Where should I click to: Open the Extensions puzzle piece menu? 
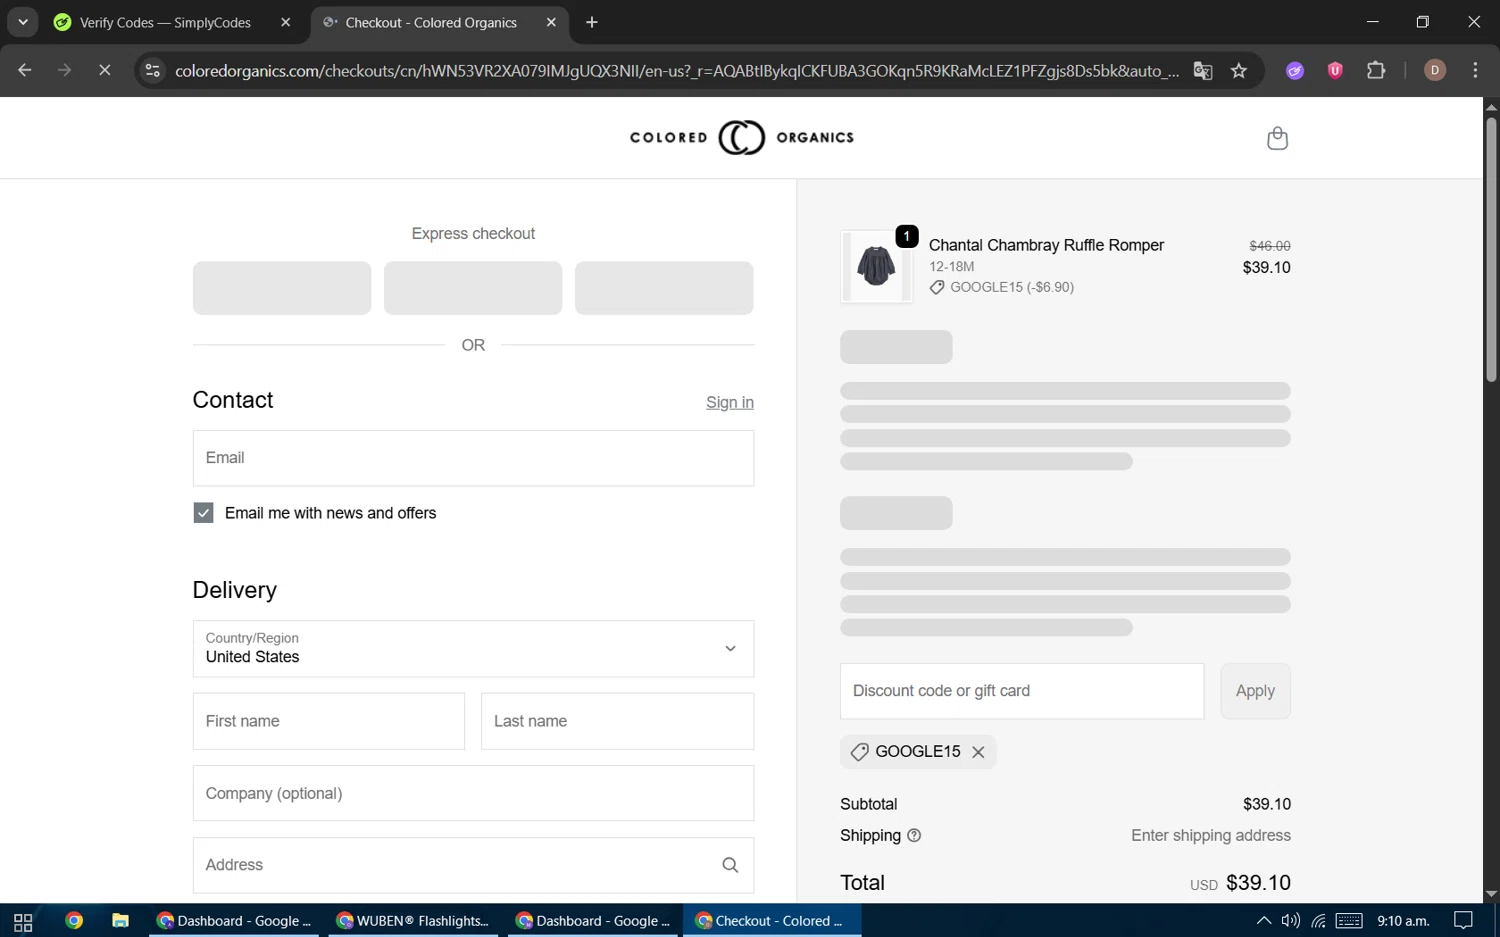1376,70
